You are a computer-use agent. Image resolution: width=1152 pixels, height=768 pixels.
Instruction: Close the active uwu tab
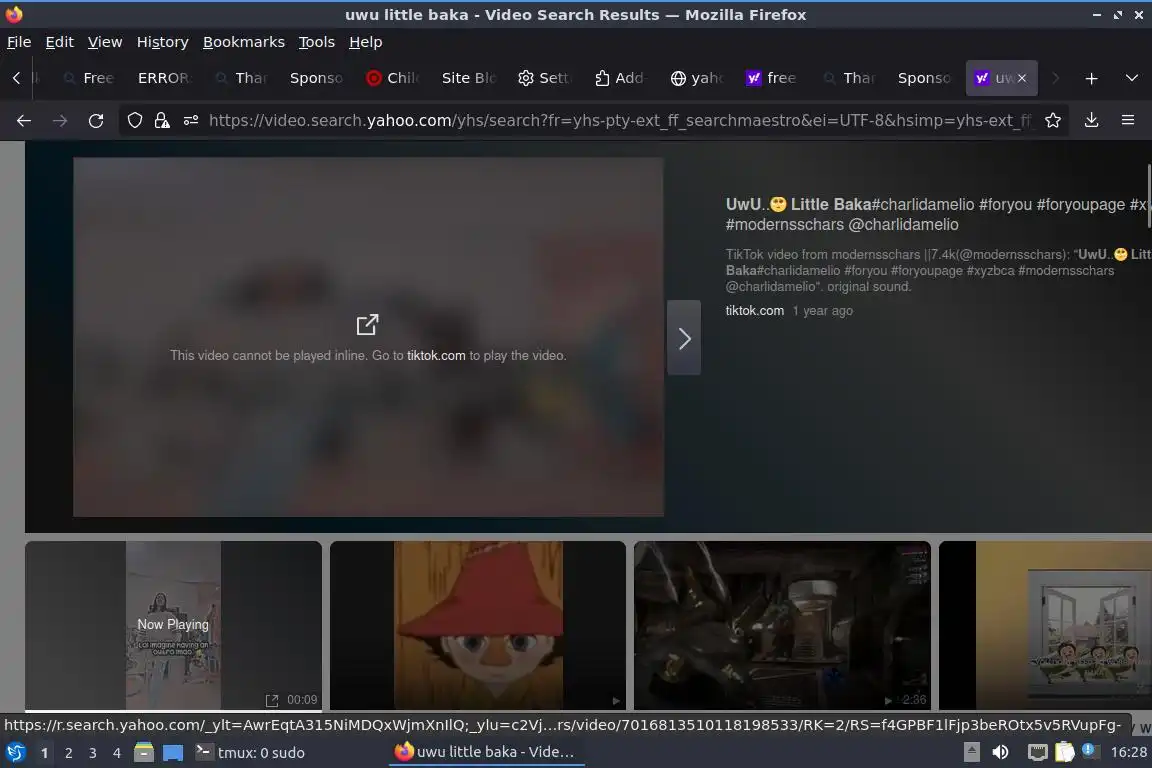tap(1021, 78)
